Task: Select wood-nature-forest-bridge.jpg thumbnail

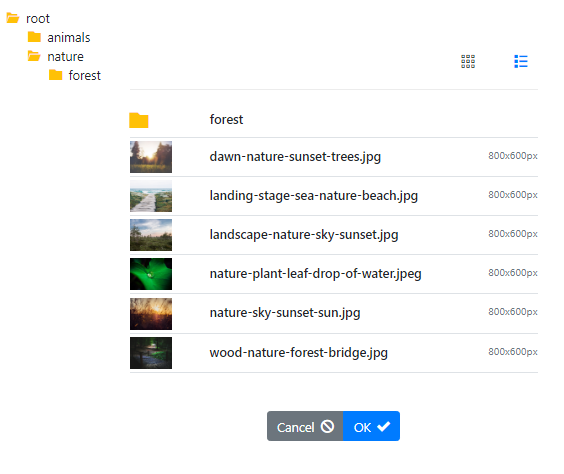Action: click(x=151, y=353)
